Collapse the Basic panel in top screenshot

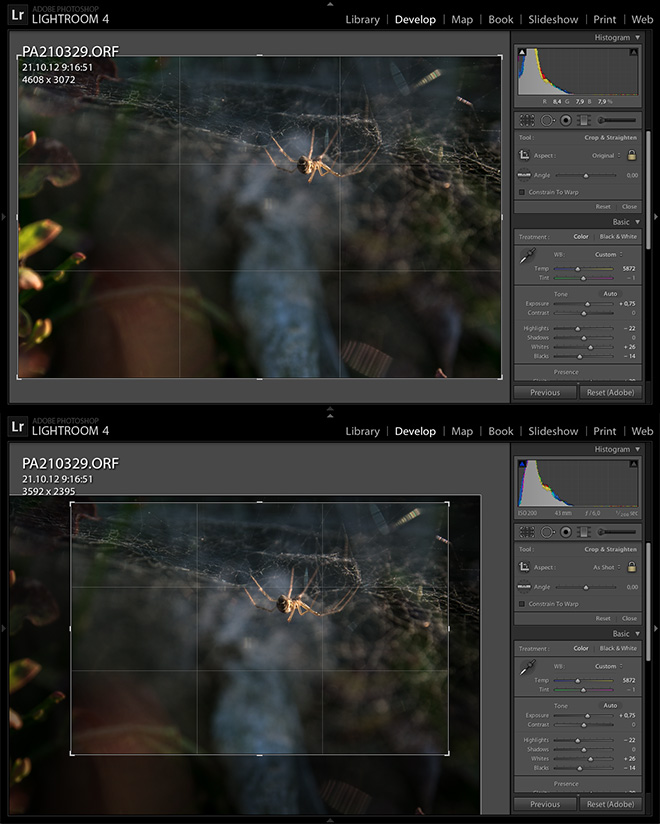(637, 222)
